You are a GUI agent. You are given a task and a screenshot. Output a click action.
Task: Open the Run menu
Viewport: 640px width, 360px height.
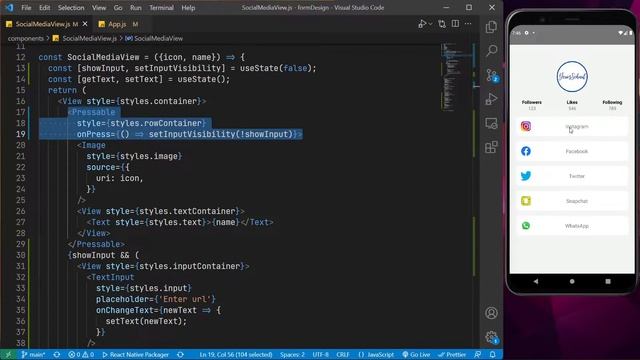[x=136, y=8]
